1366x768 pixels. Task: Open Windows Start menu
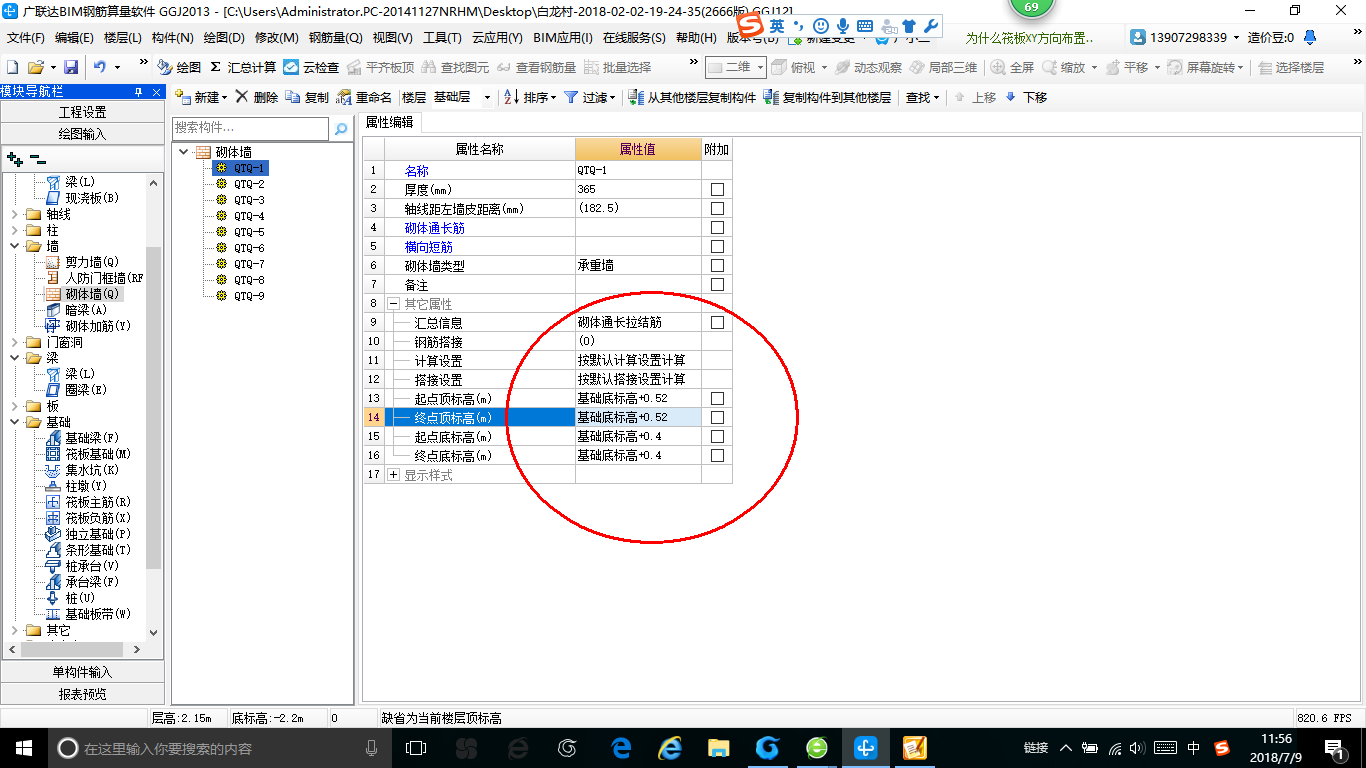(23, 747)
